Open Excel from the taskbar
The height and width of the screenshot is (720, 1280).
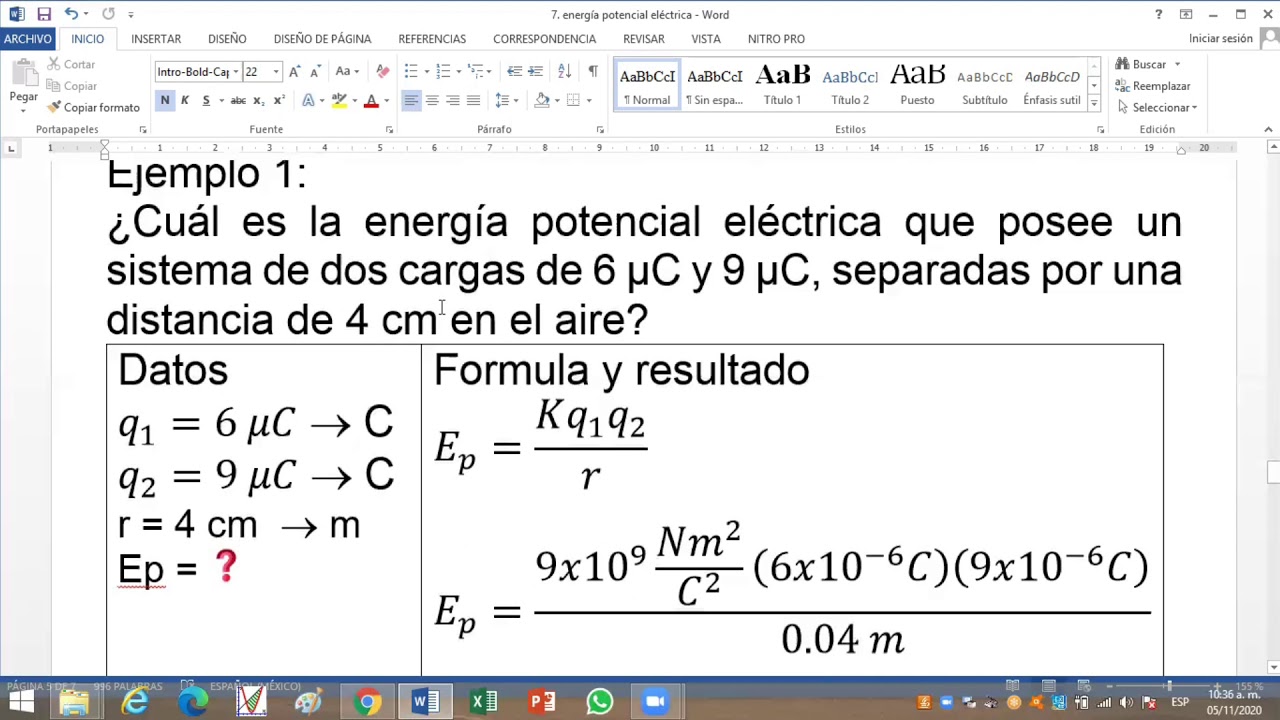point(484,702)
